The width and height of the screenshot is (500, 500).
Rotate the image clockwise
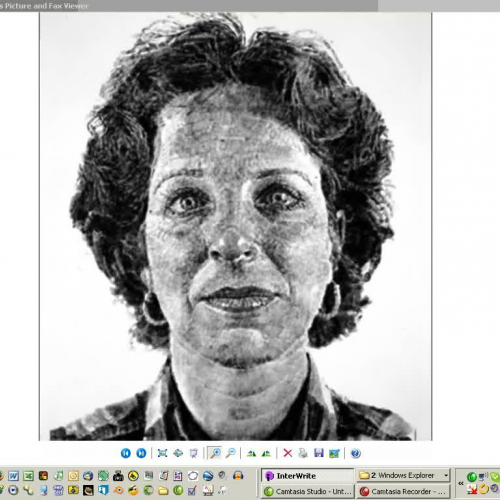252,453
